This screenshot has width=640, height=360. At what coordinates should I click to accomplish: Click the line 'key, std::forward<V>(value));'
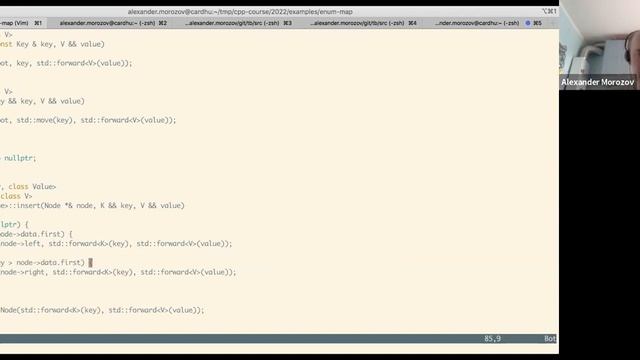[66, 63]
